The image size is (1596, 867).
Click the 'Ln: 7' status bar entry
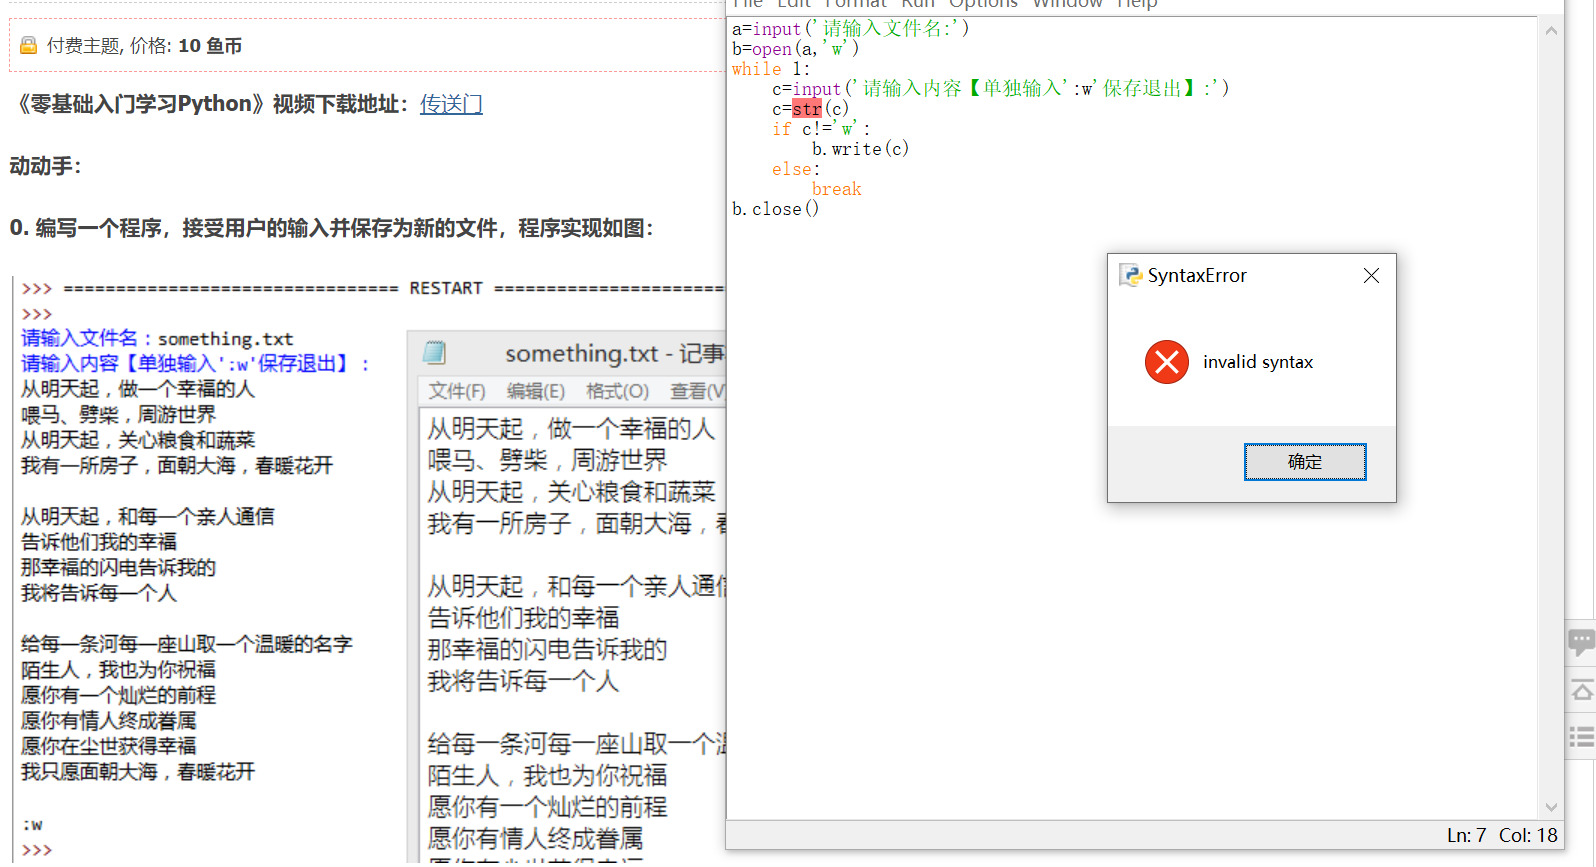[x=1466, y=836]
